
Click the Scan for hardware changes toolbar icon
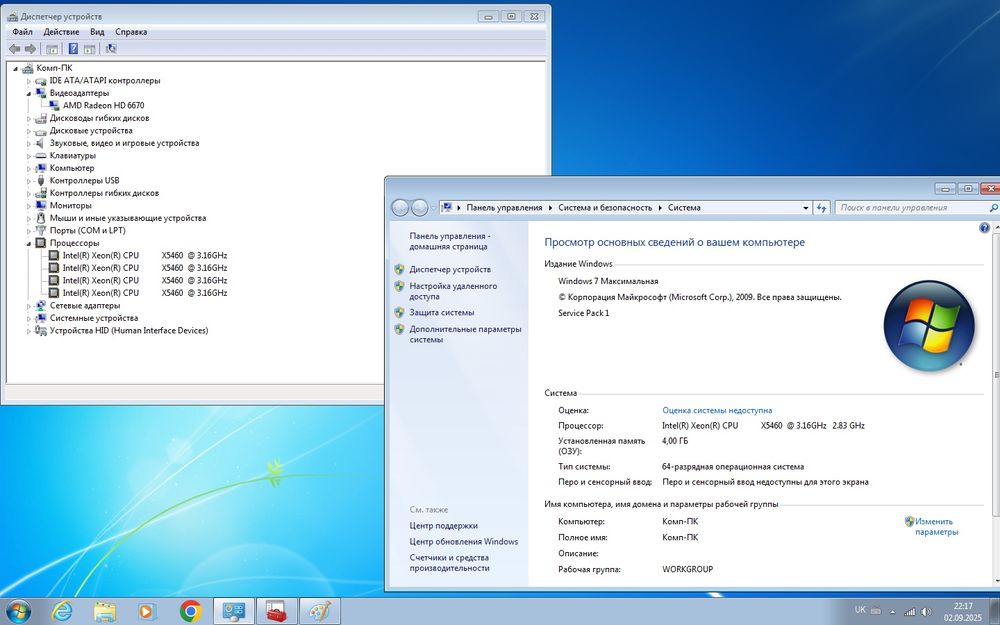pos(110,48)
